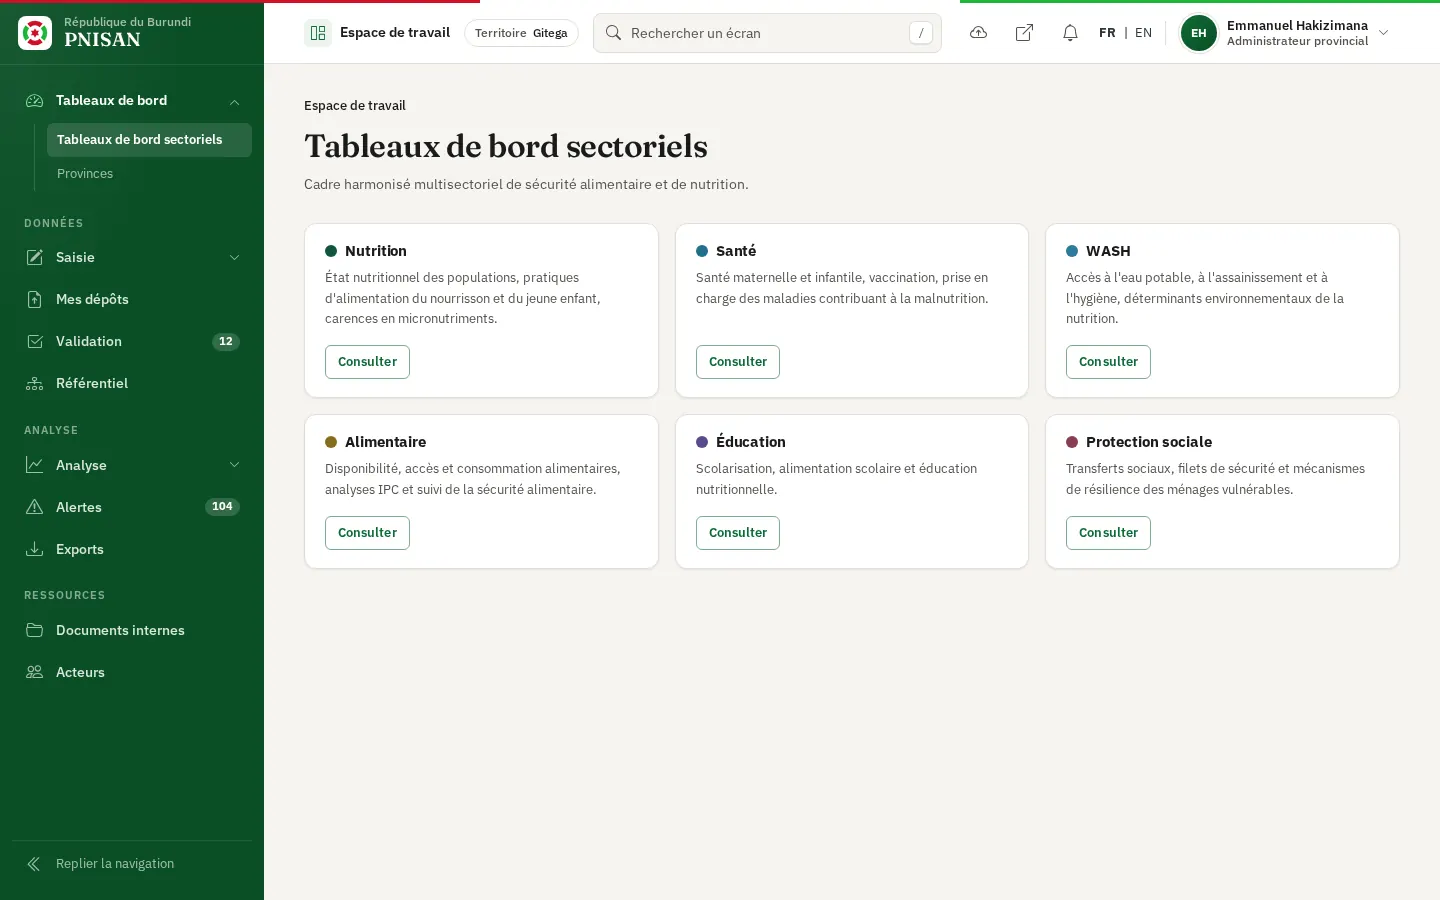Click the Nutrition green color dot
Image resolution: width=1440 pixels, height=900 pixels.
coord(331,251)
